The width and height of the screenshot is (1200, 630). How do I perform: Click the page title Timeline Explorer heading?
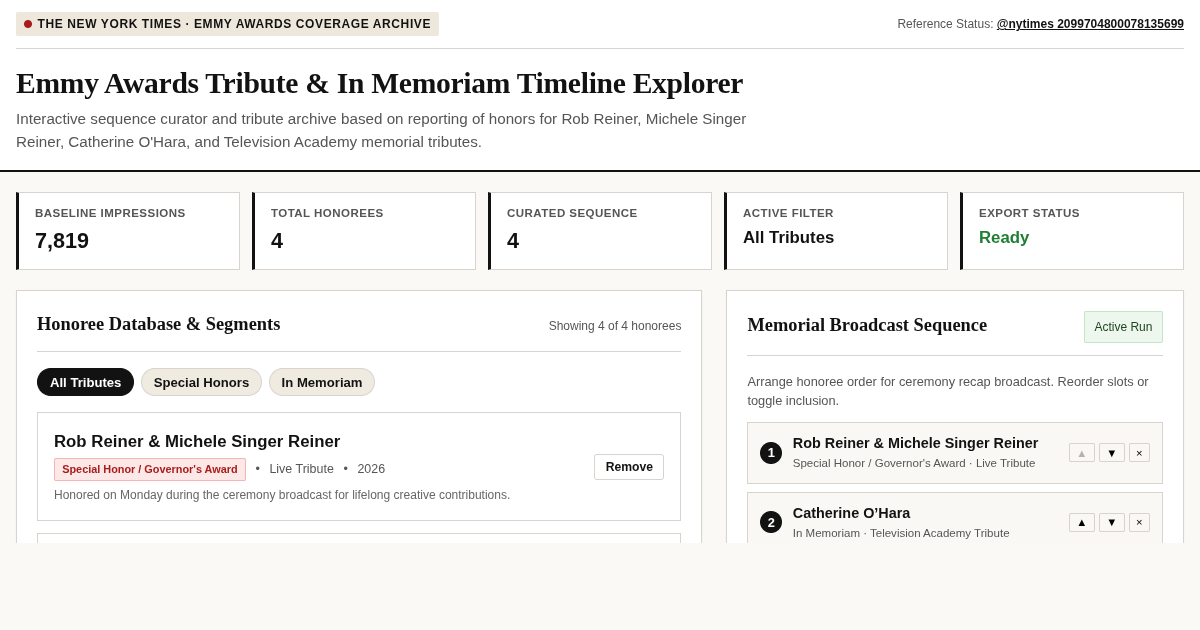379,83
